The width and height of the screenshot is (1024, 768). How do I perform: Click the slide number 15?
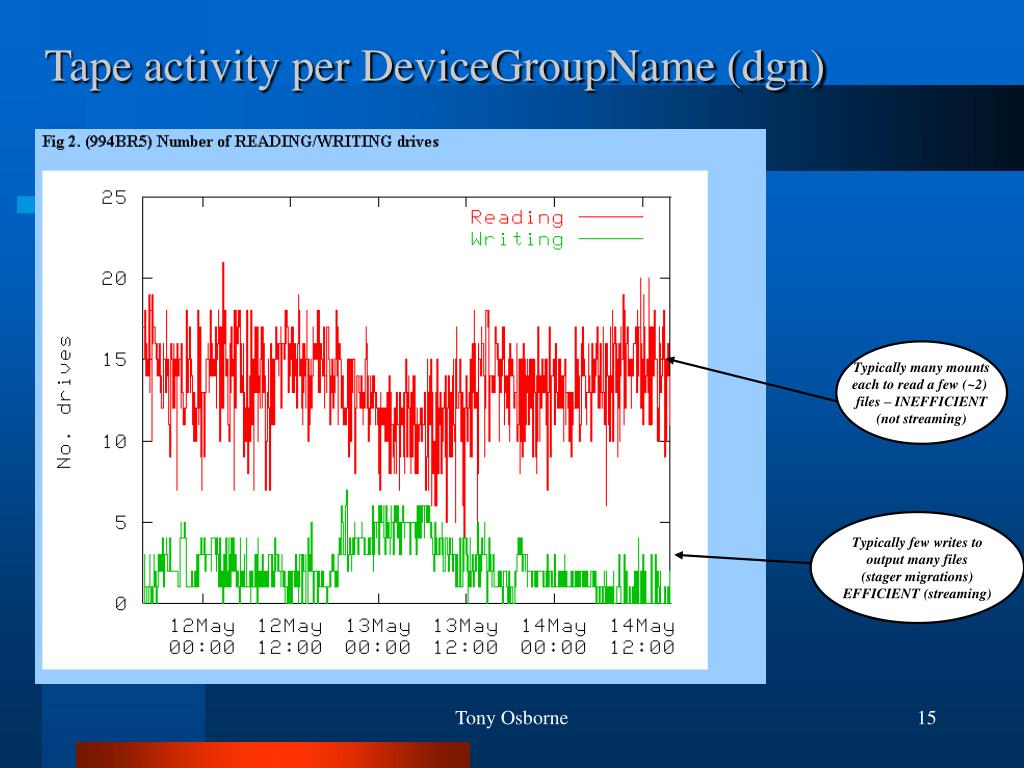click(927, 718)
